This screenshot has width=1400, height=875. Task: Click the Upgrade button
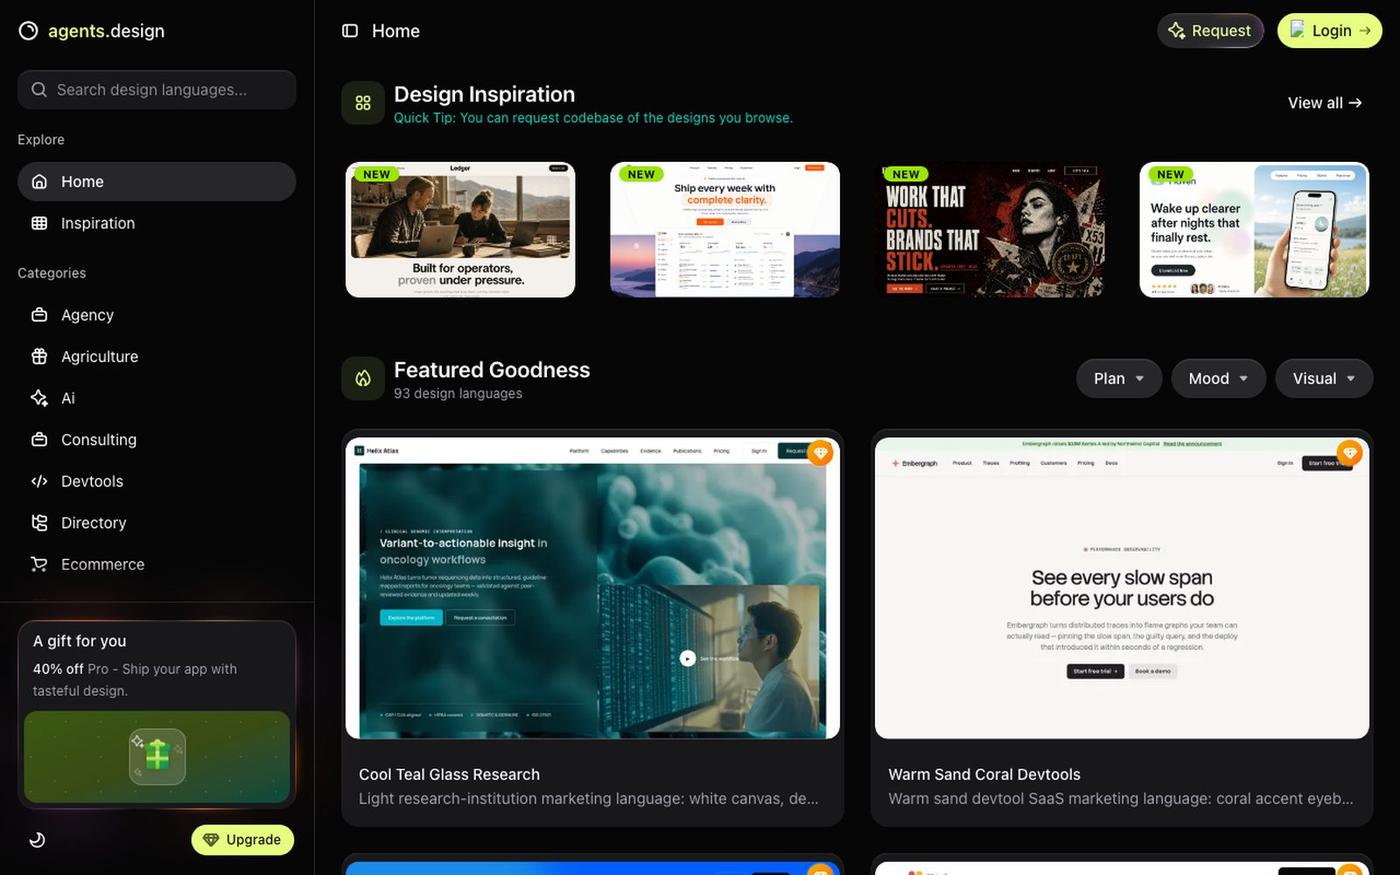(x=243, y=840)
